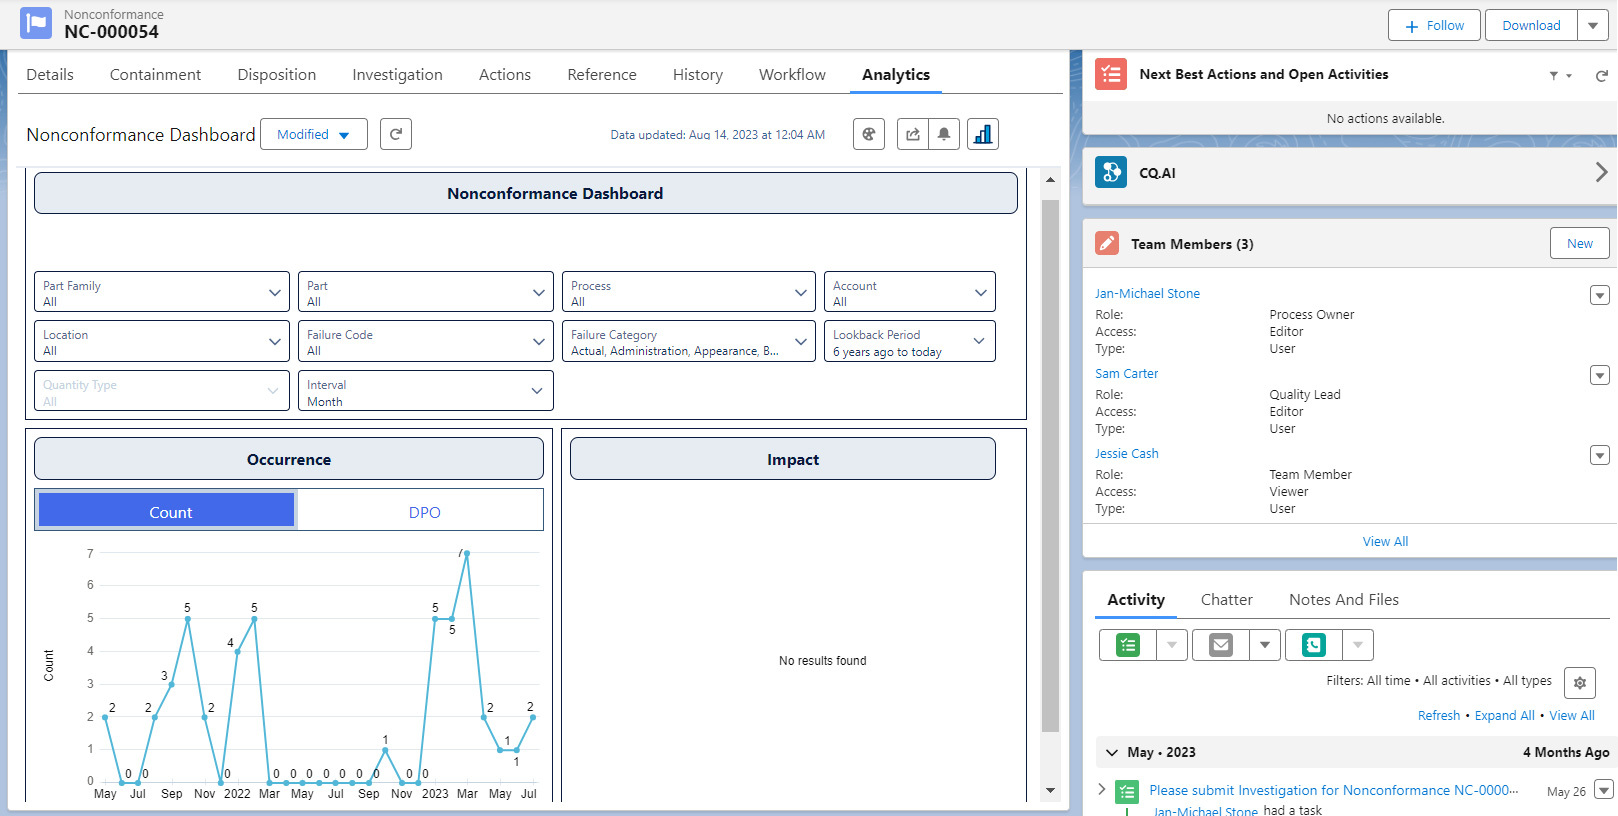
Task: Open activity timeline filter settings gear
Action: click(1580, 683)
